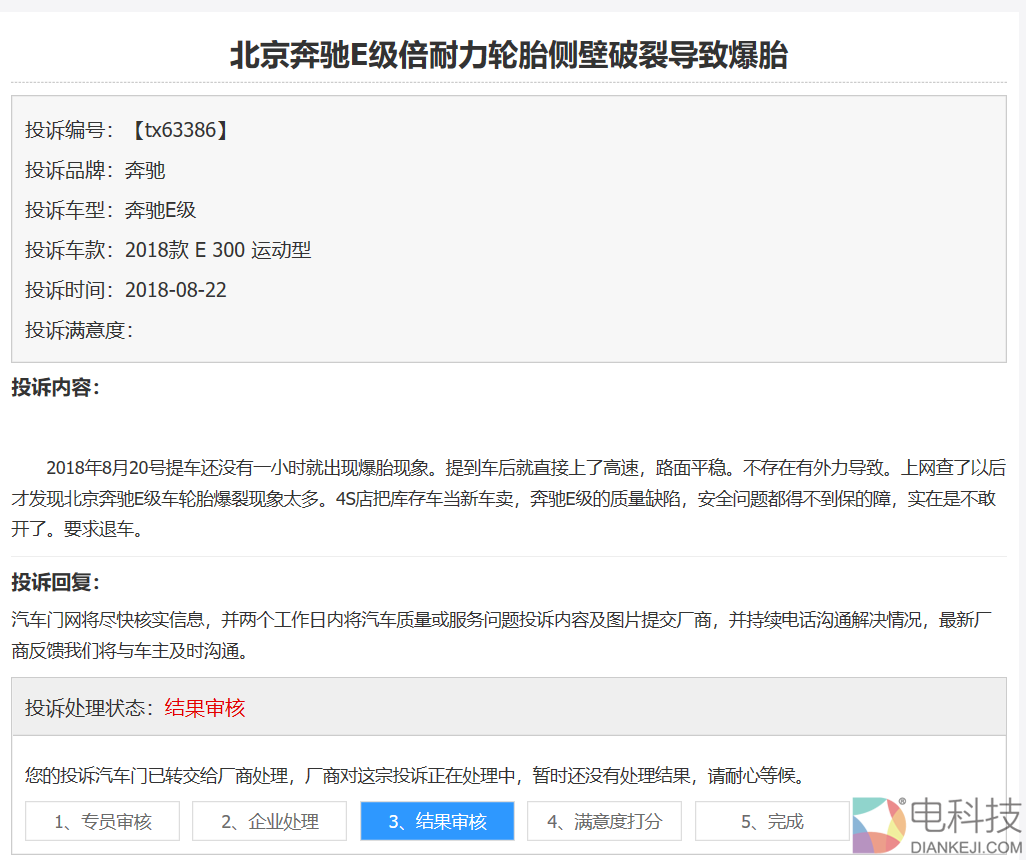Click the complaint date 2018-08-22
Image resolution: width=1026 pixels, height=860 pixels.
click(x=176, y=290)
